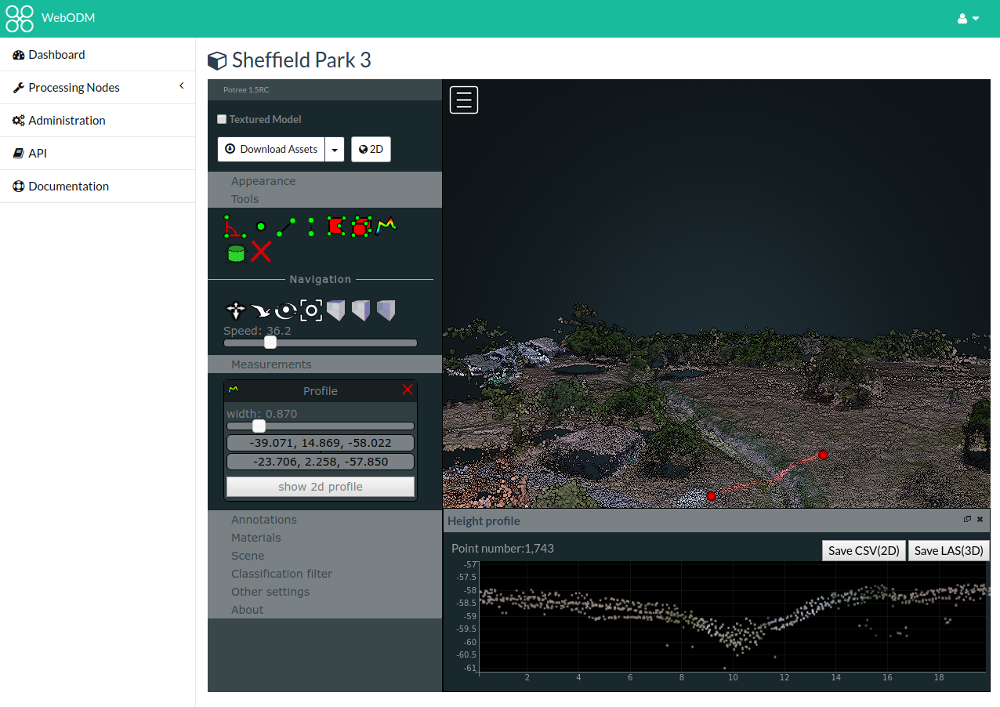Click the Point number:1,743 label
Viewport: 1000px width, 707px height.
pos(503,548)
